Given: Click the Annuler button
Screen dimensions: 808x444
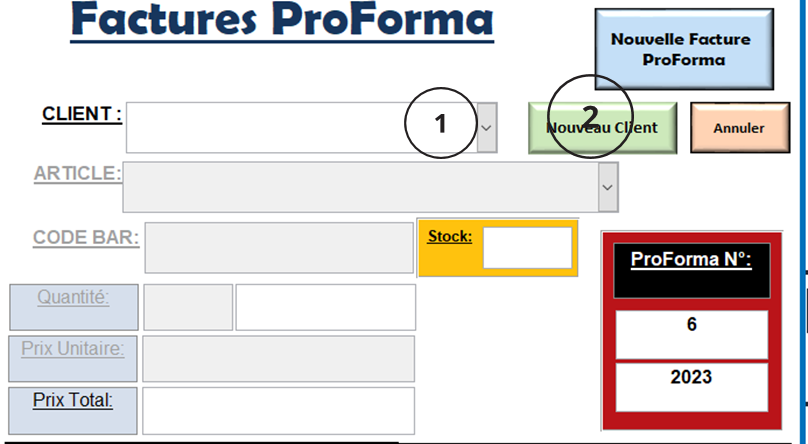Looking at the screenshot, I should tap(739, 128).
